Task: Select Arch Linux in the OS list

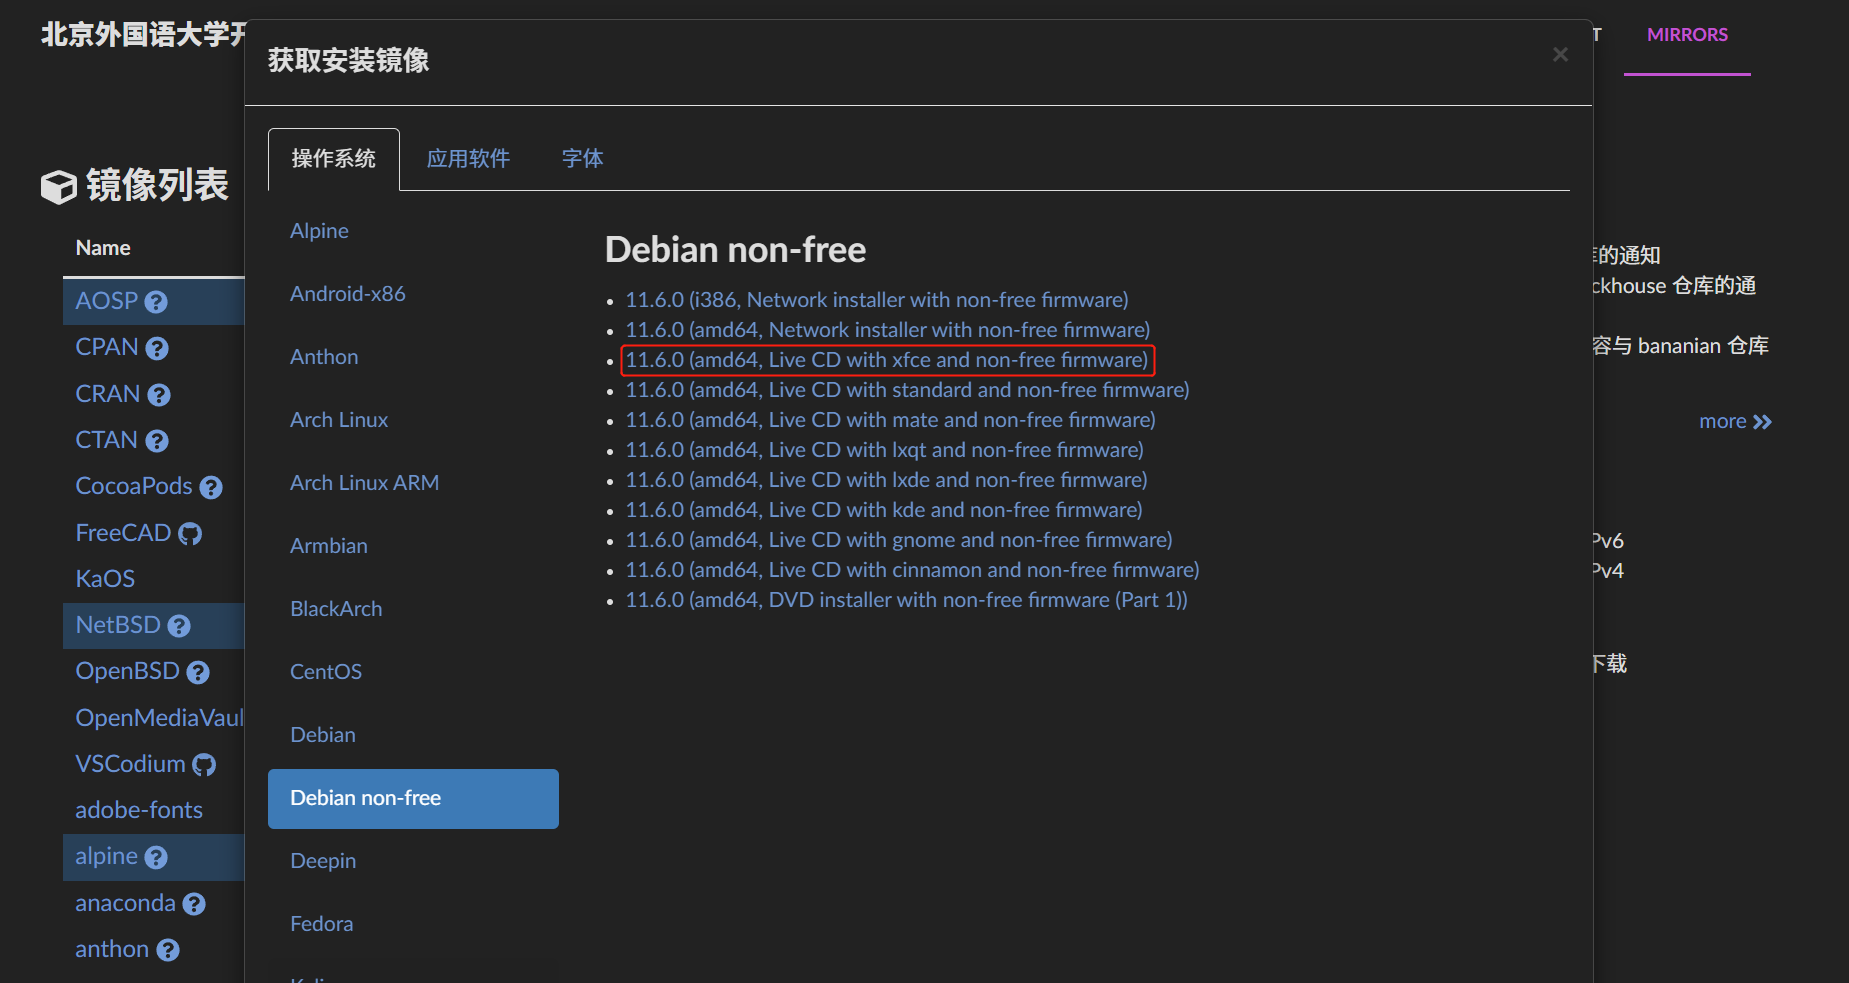Action: click(339, 420)
